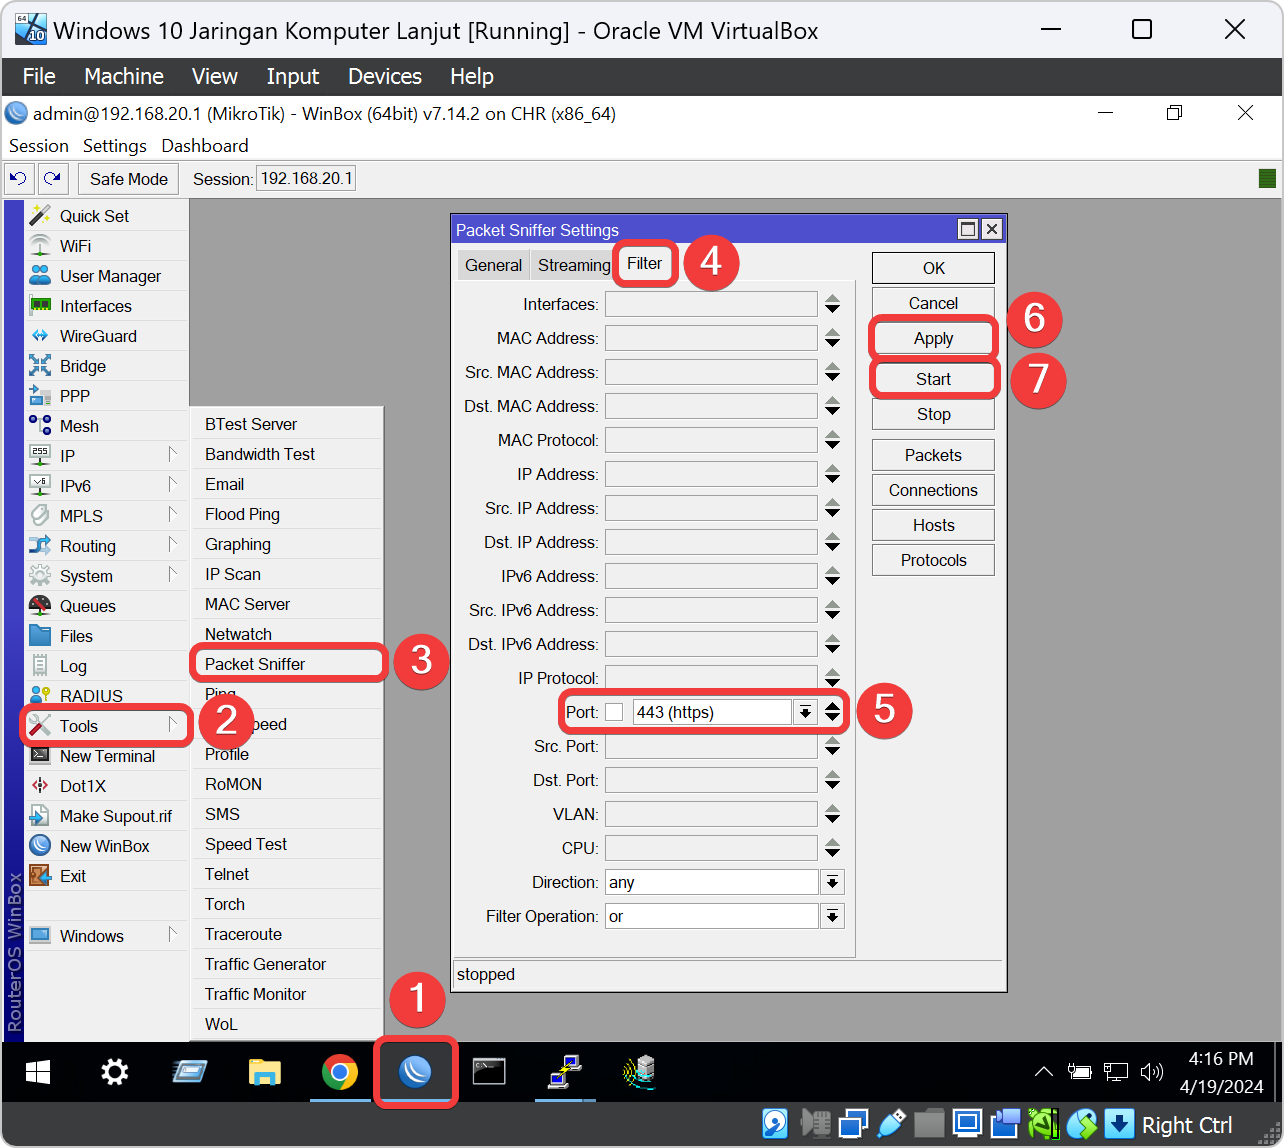Open Chrome from the taskbar
This screenshot has width=1284, height=1148.
click(340, 1073)
